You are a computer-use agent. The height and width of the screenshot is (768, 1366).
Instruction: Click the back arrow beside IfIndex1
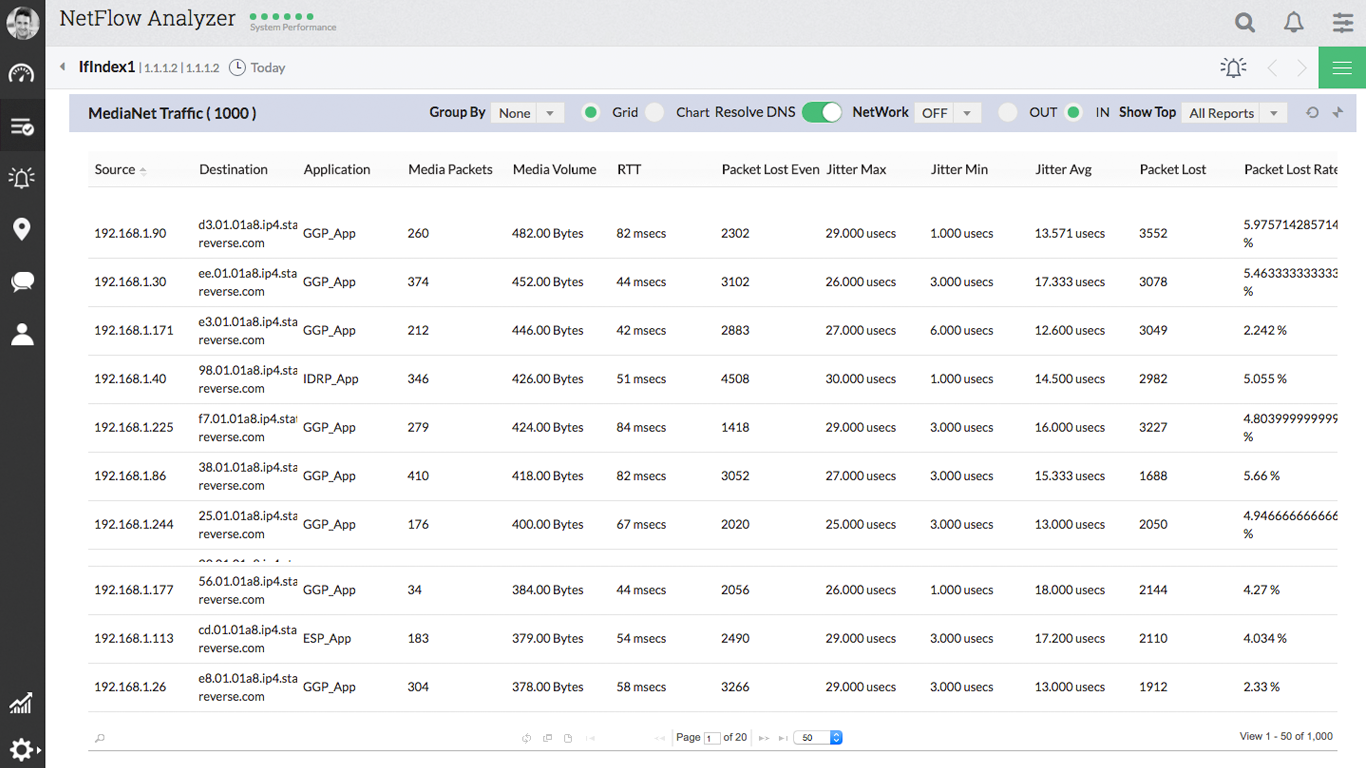[x=63, y=67]
